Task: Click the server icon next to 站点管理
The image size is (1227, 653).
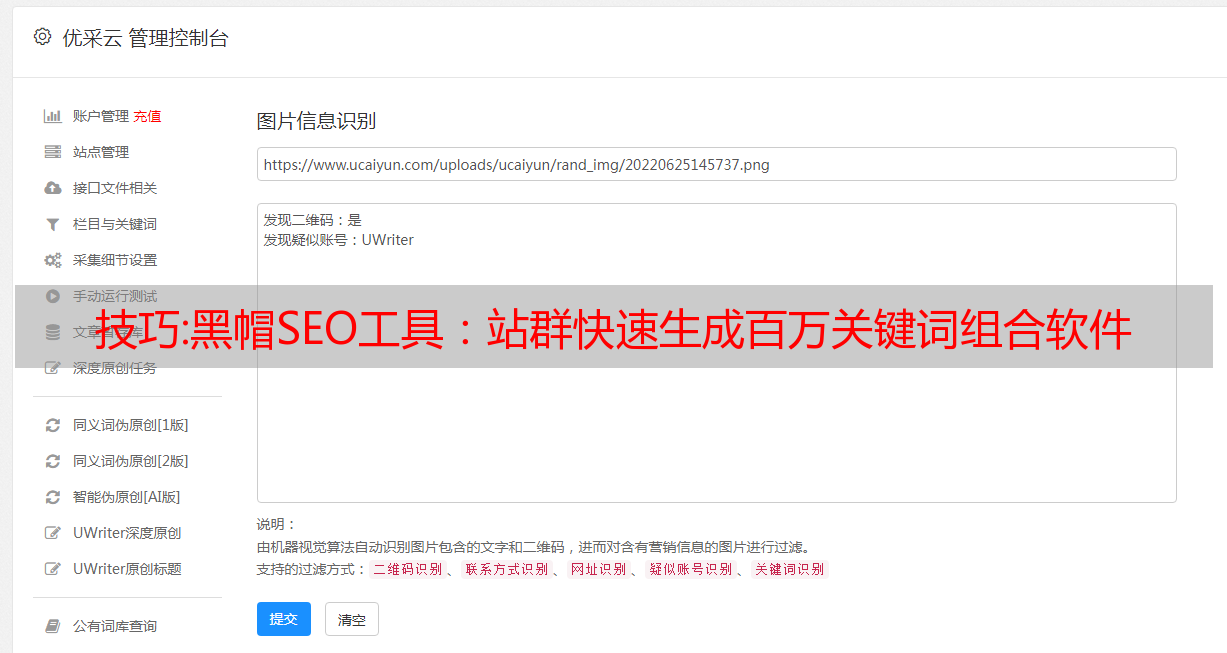Action: pyautogui.click(x=53, y=152)
